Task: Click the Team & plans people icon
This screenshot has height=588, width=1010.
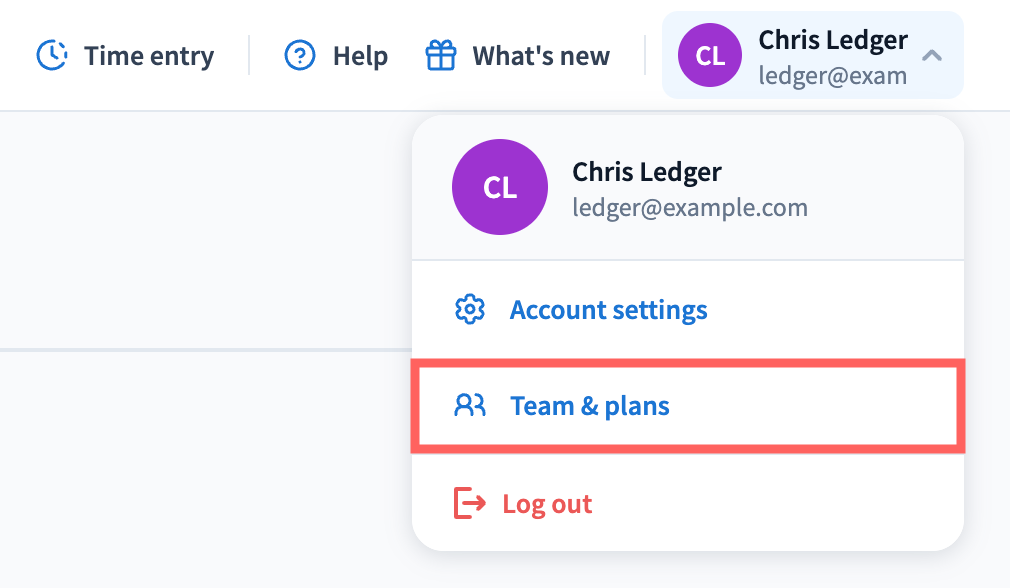Action: coord(469,405)
